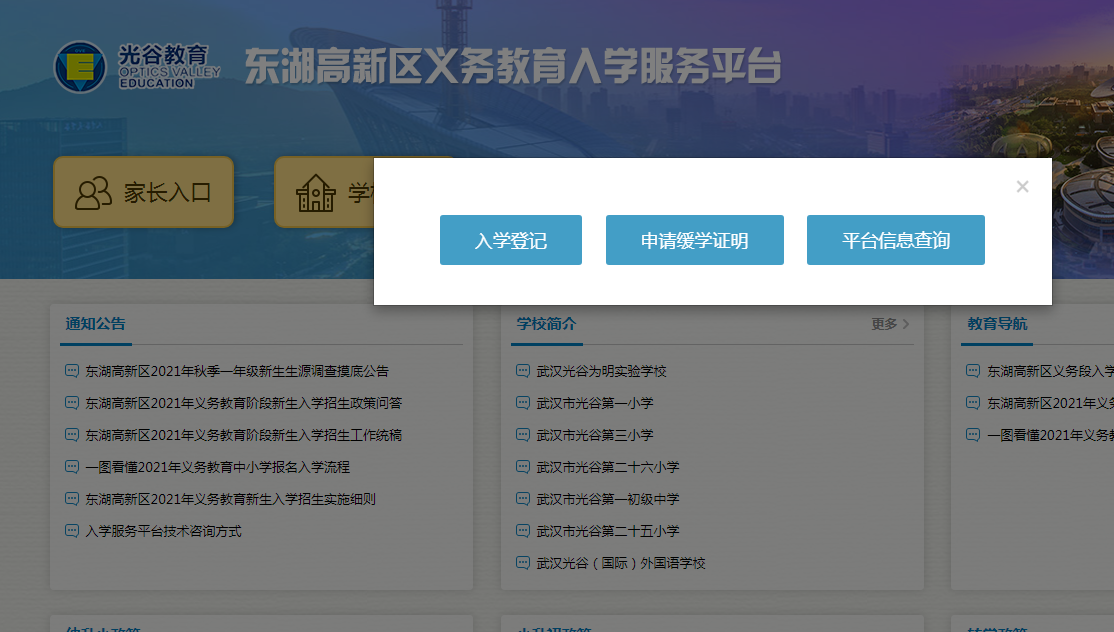Open 平台信息查询 in the dialog
Viewport: 1114px width, 632px height.
(896, 240)
